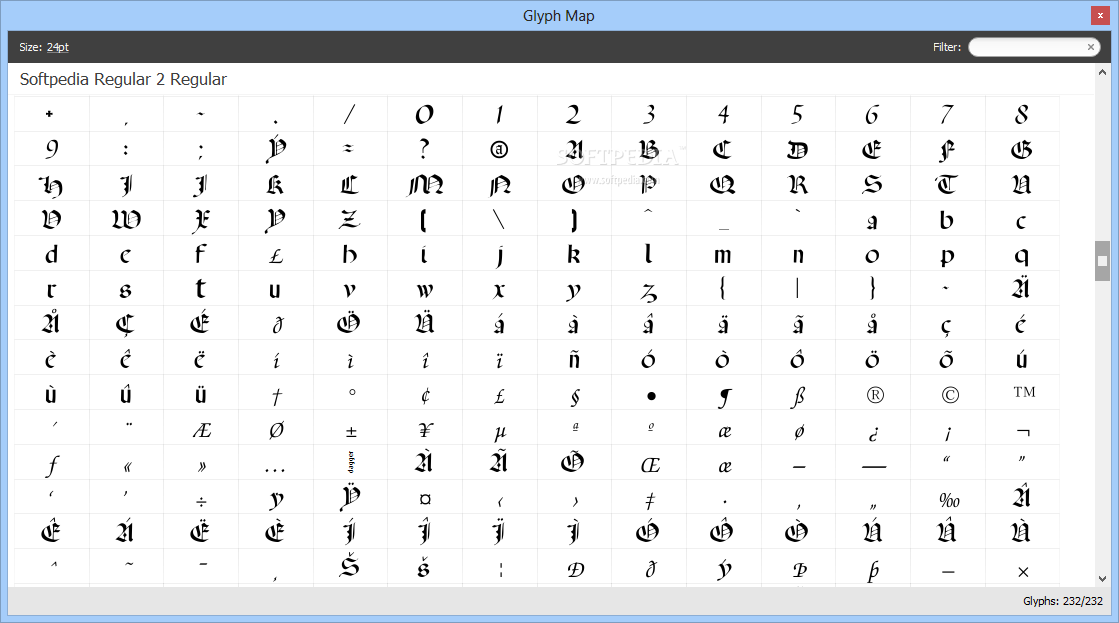
Task: Select the lowercase d glyph
Action: tap(51, 254)
